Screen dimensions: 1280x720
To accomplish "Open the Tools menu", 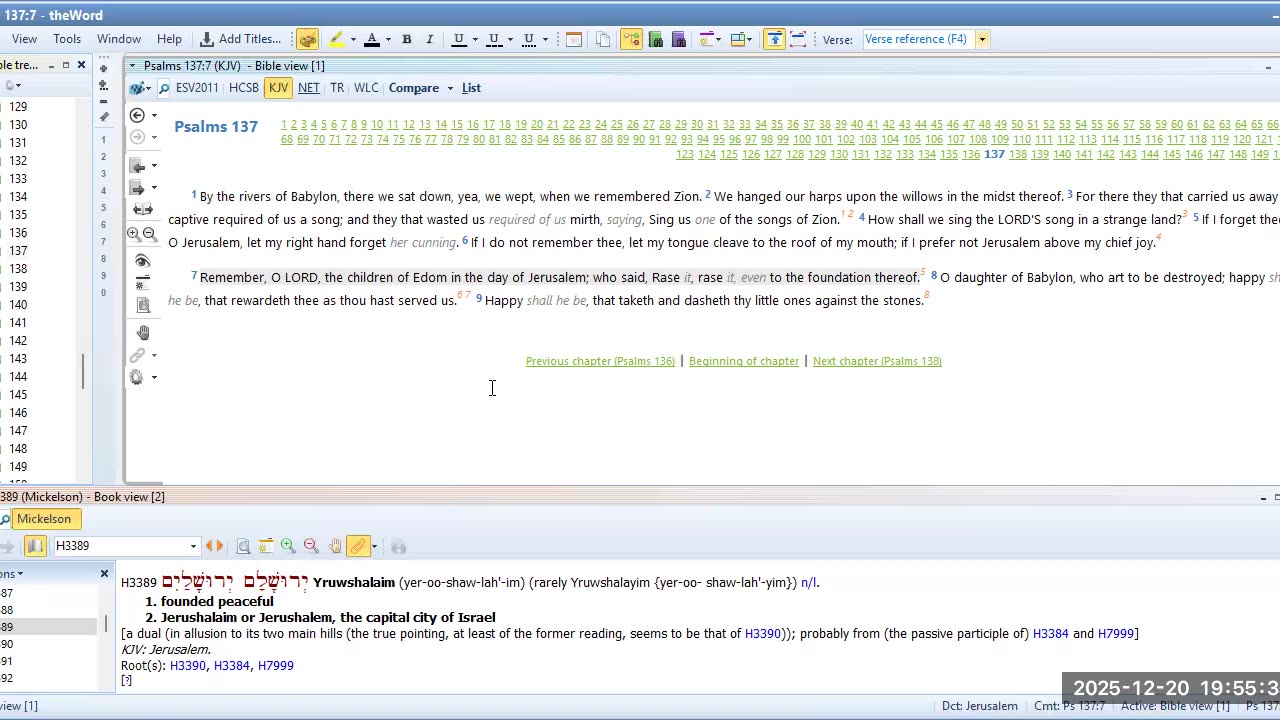I will click(67, 39).
